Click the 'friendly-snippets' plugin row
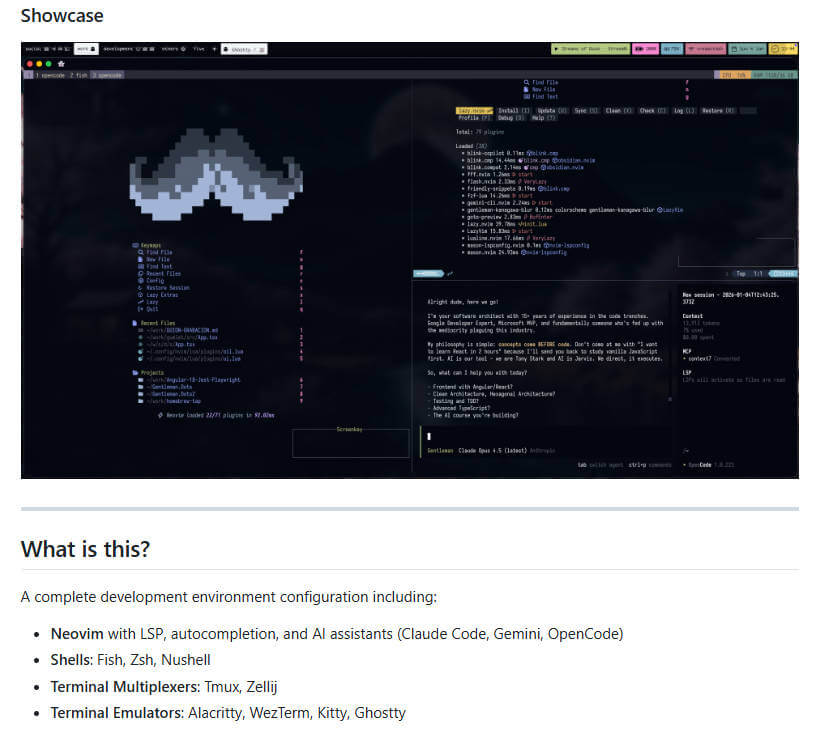 tap(516, 189)
